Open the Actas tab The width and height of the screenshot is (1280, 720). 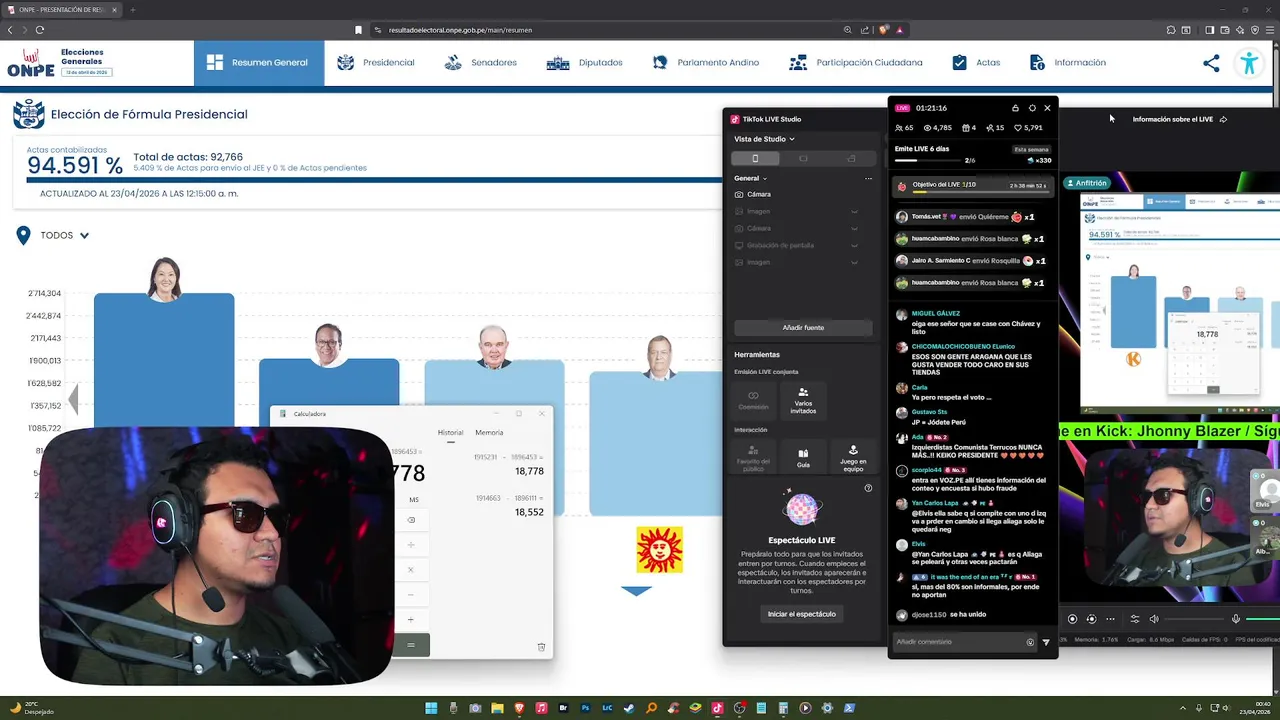[976, 62]
